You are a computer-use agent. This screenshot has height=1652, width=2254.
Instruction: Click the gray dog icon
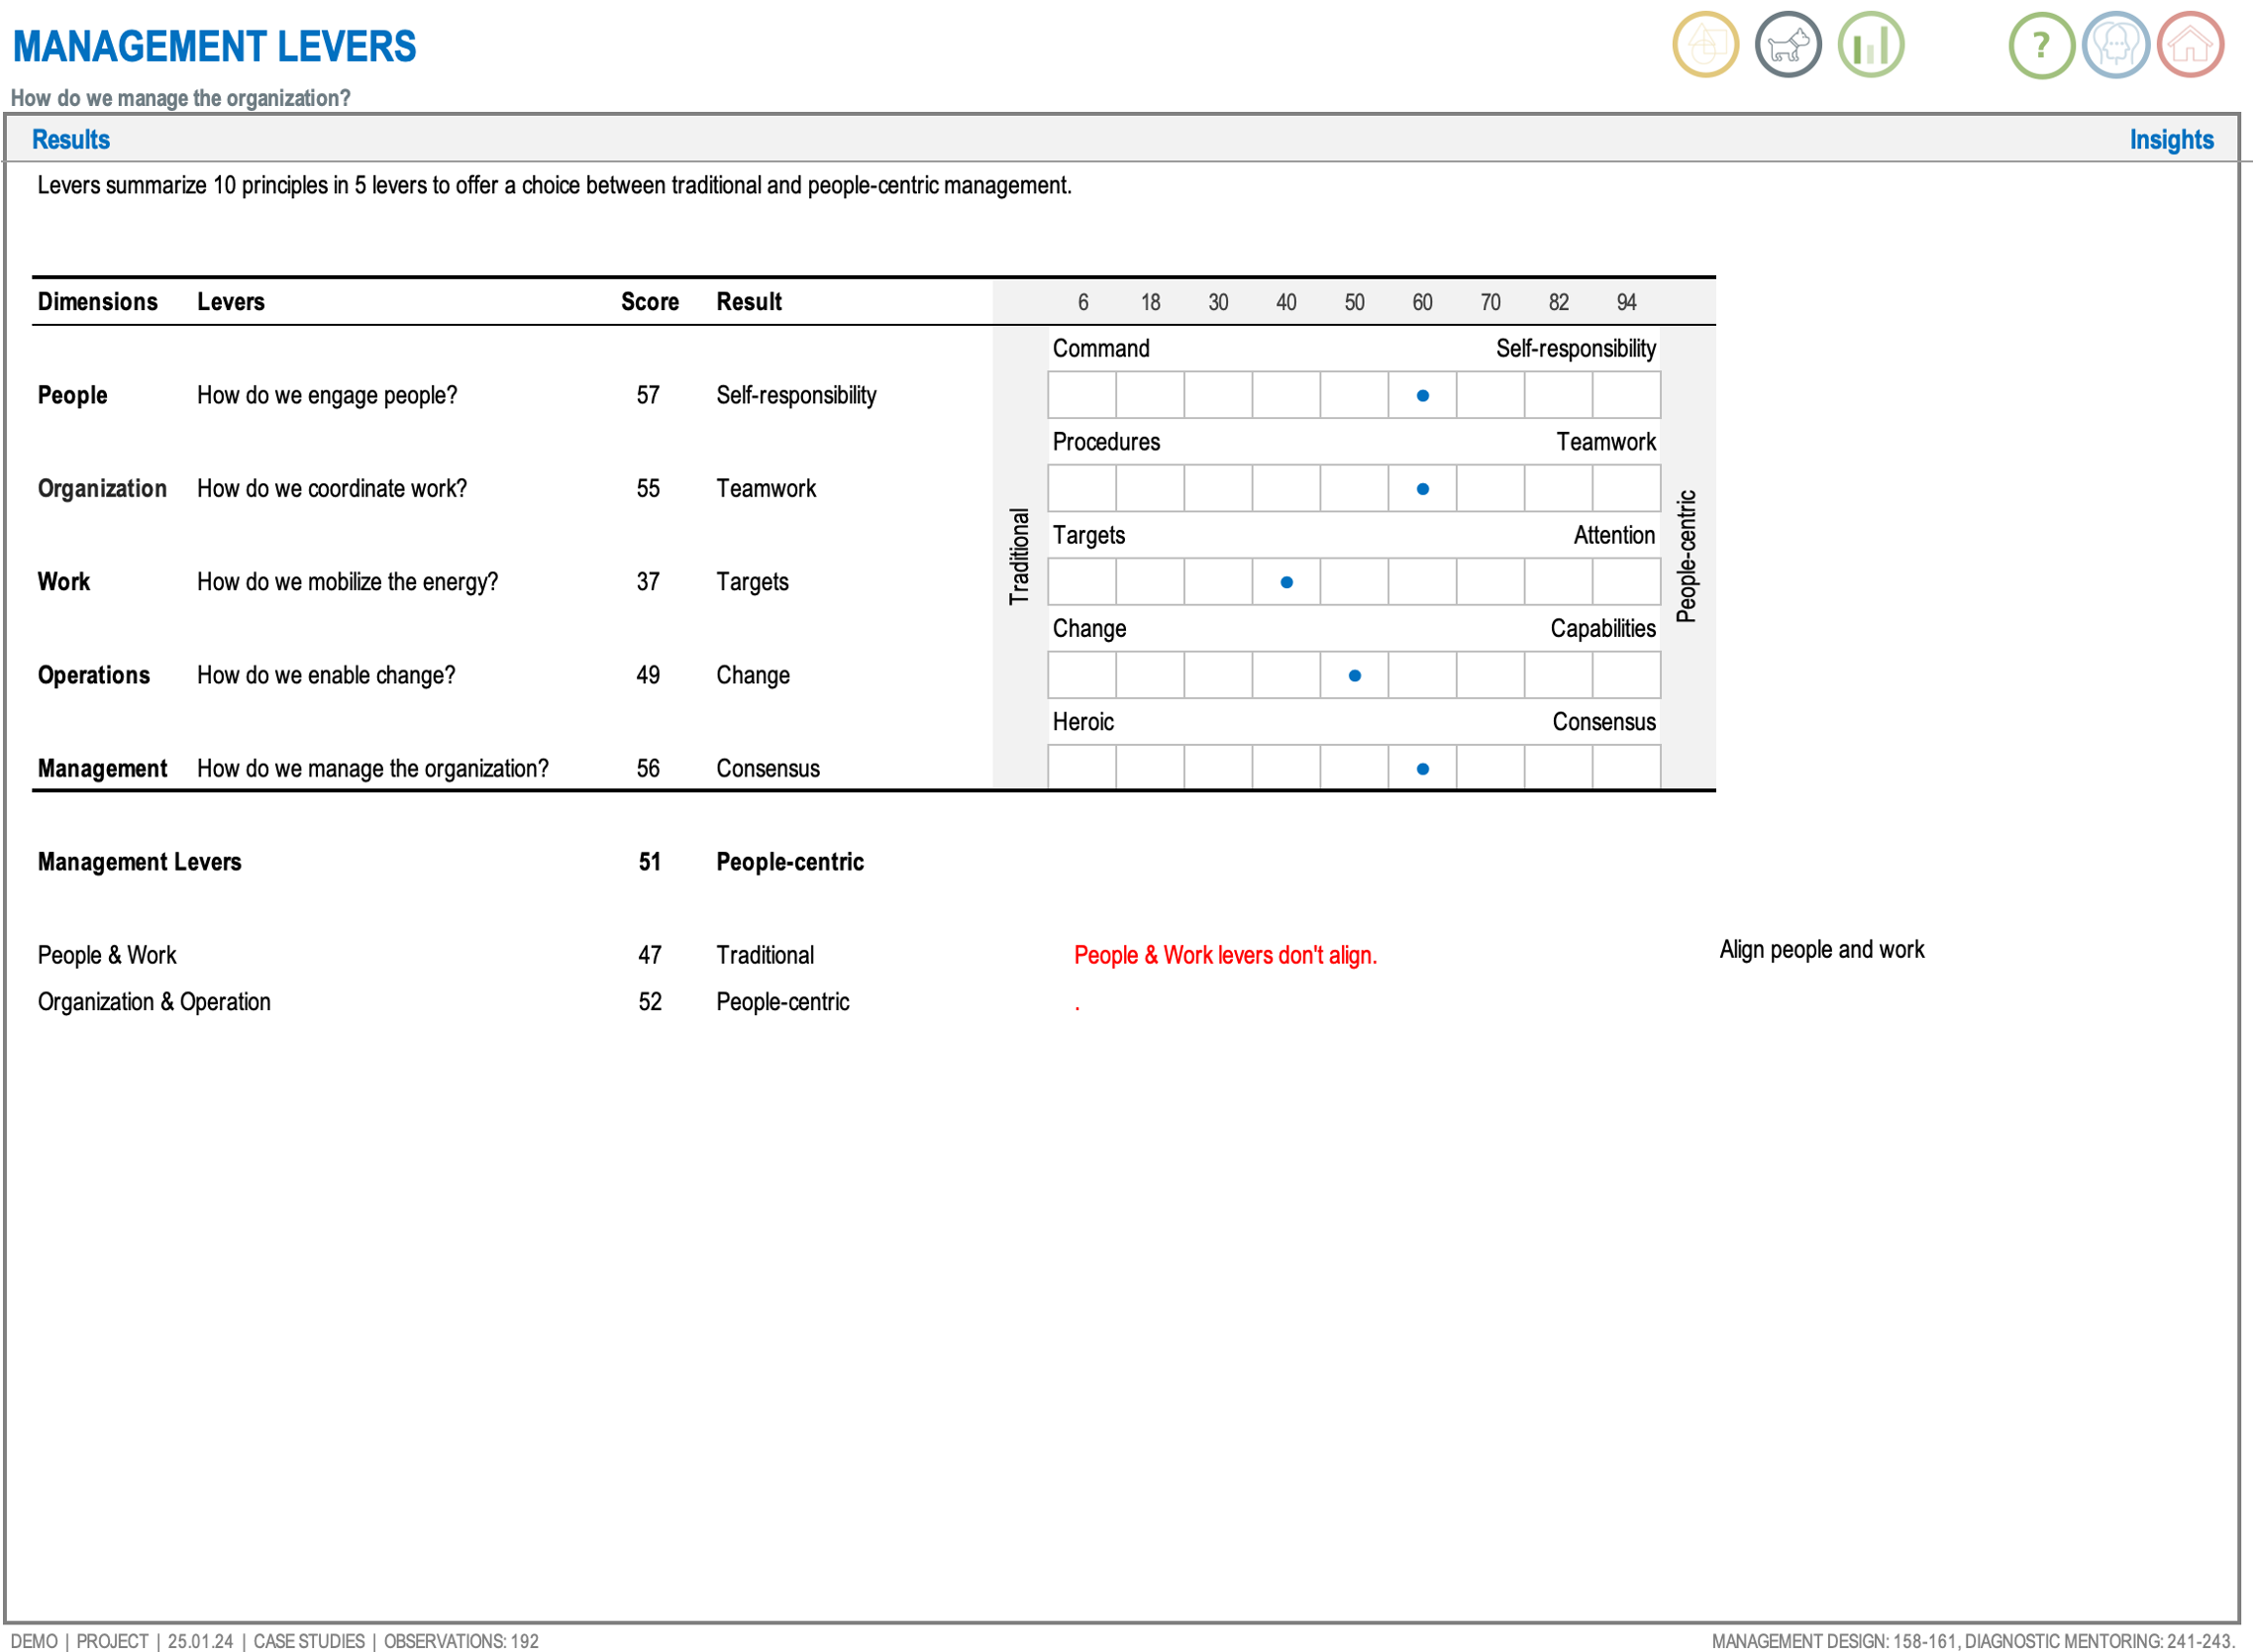(1788, 45)
